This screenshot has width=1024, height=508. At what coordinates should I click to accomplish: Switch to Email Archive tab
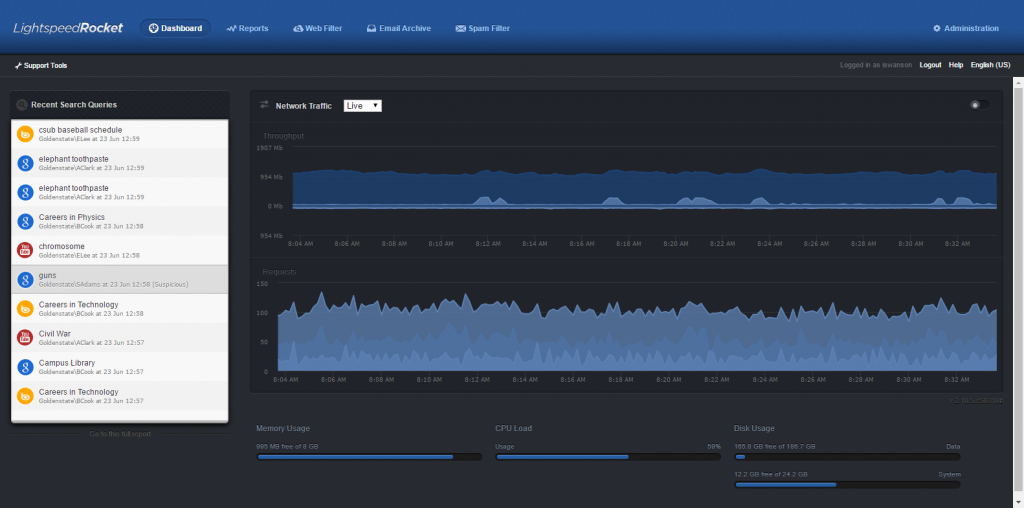398,28
